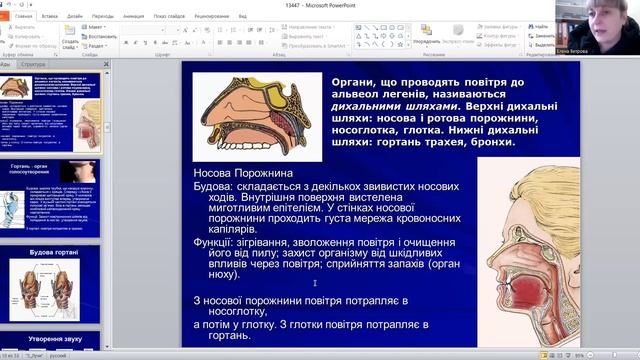Toggle the numbered list button
This screenshot has height=360, width=640.
(234, 30)
